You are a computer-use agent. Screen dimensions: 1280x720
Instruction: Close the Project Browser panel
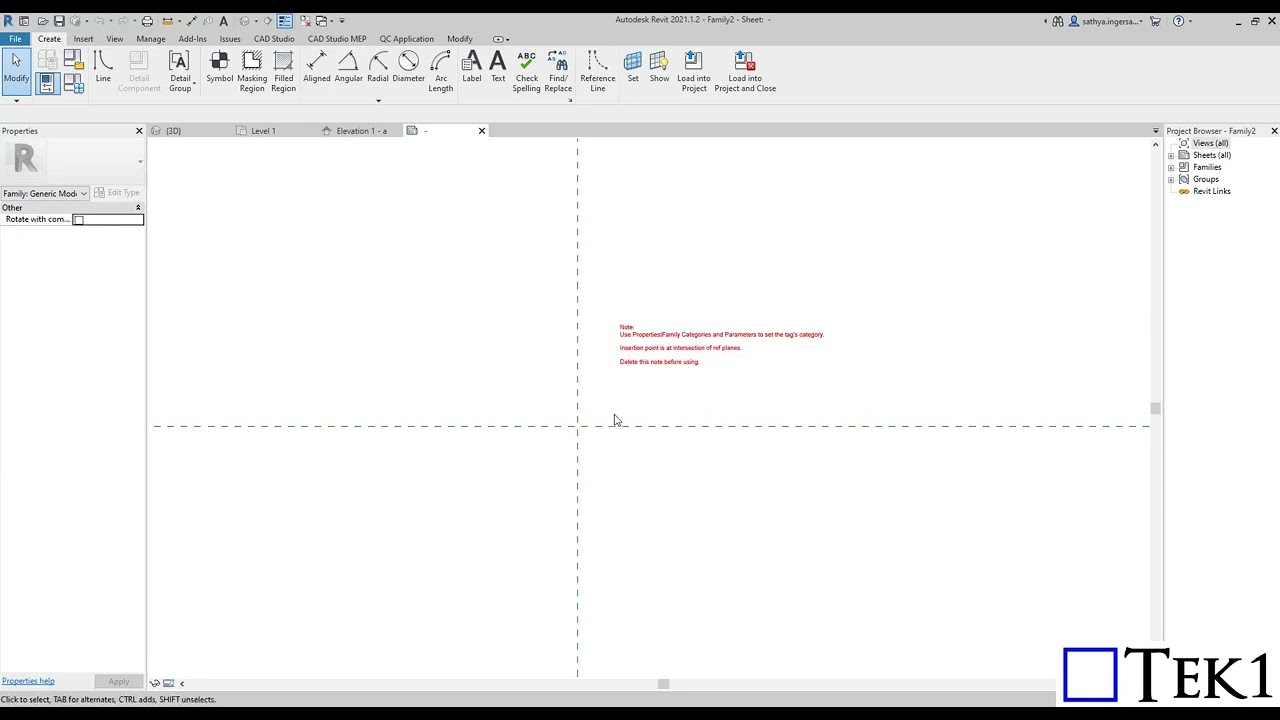pos(1274,131)
